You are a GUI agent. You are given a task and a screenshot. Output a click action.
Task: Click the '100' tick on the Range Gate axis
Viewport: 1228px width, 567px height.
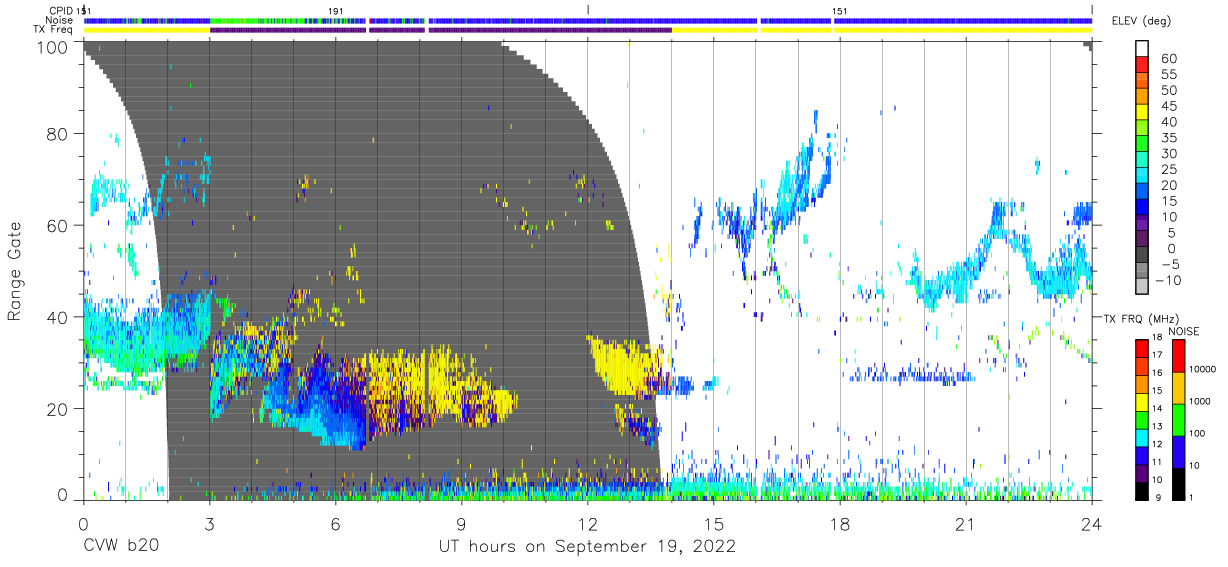[x=52, y=47]
